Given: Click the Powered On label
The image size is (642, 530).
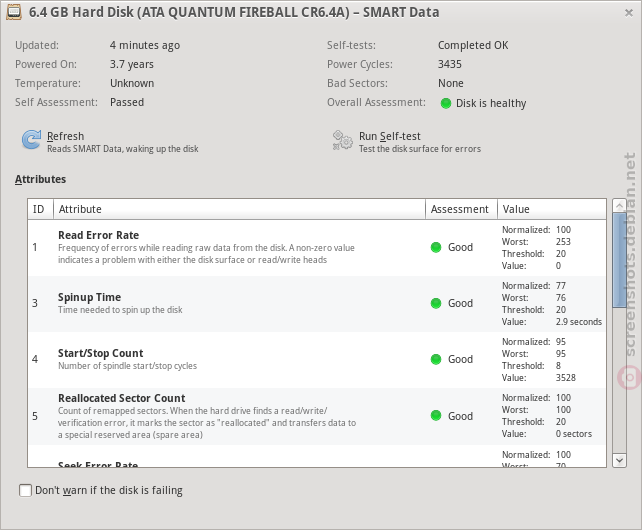Looking at the screenshot, I should (x=46, y=64).
